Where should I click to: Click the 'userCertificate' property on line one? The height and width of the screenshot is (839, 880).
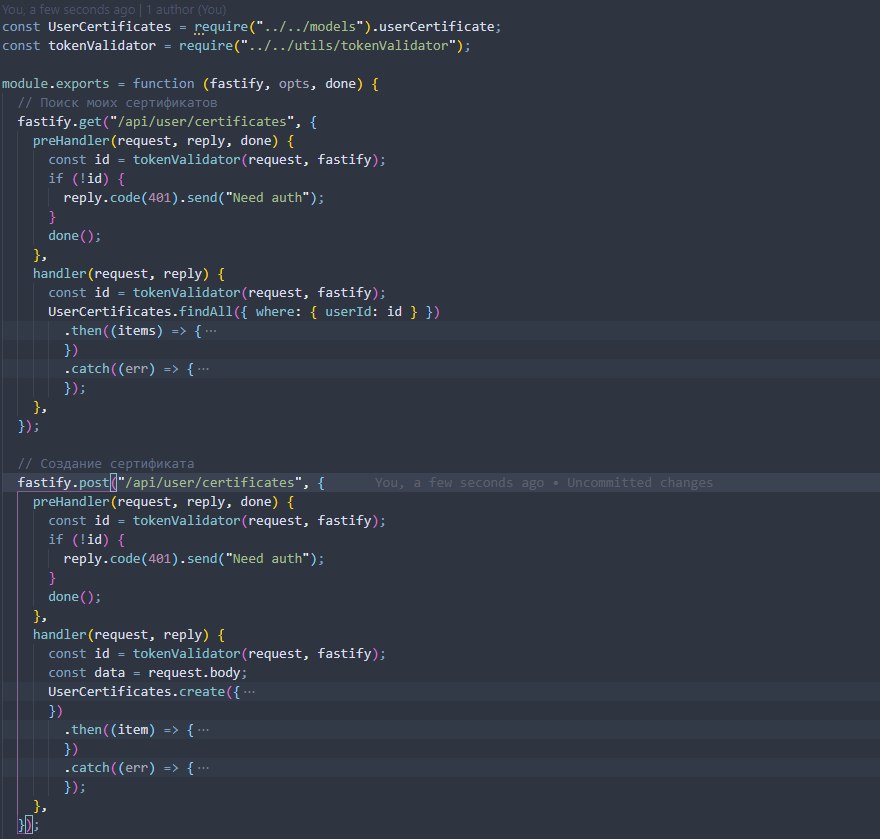click(x=437, y=27)
